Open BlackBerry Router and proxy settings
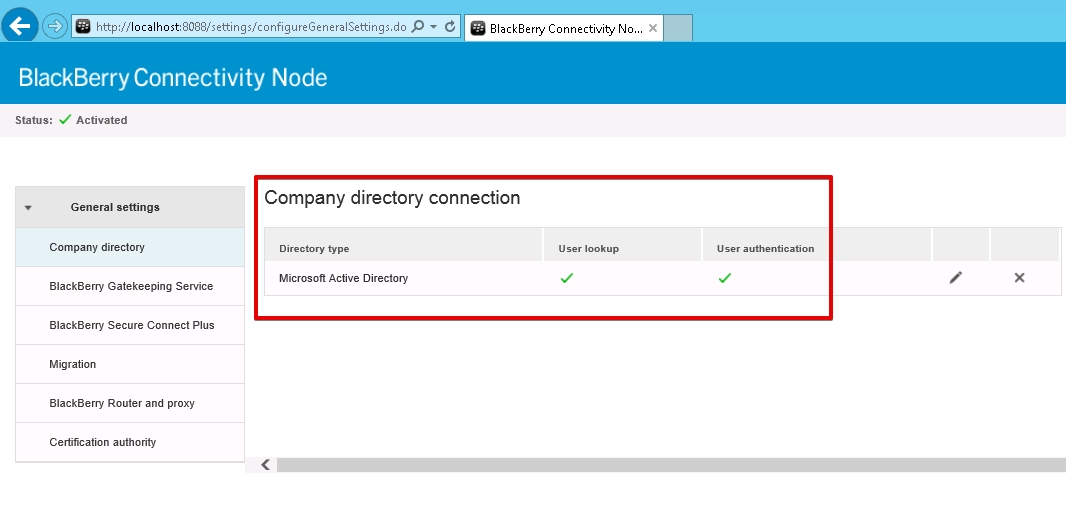The height and width of the screenshot is (526, 1066). (122, 403)
